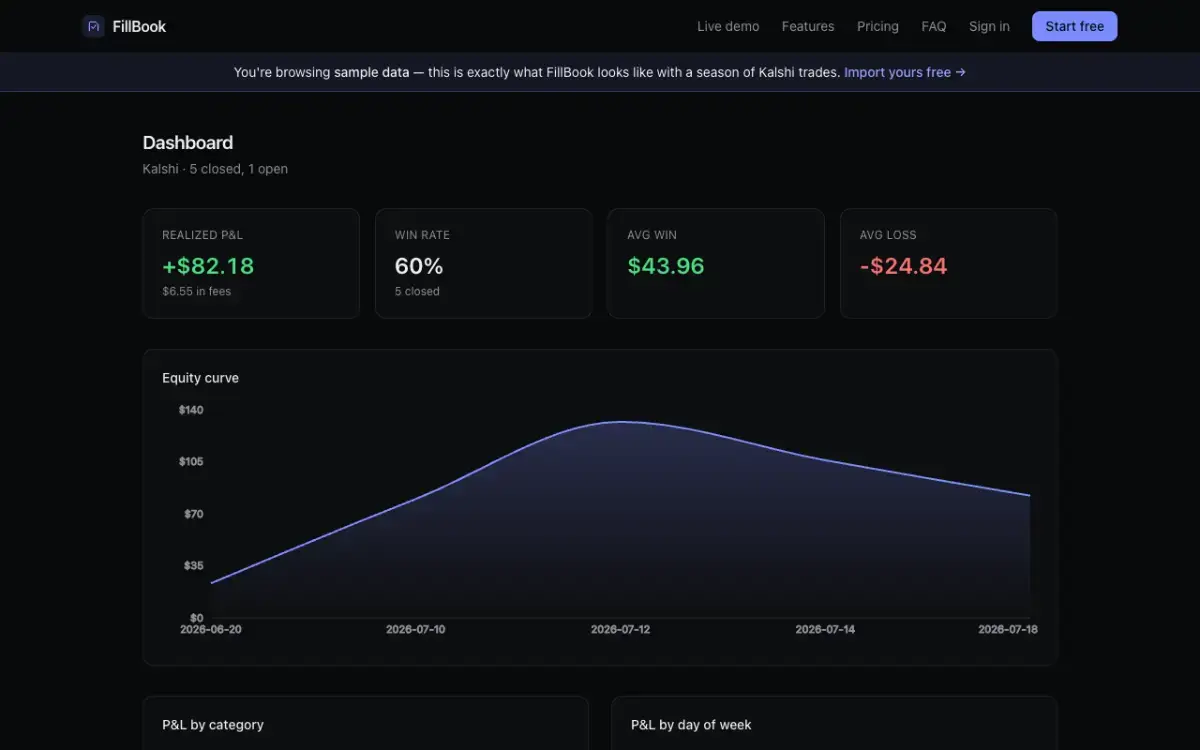Click the Realized P&L value +$82.18
This screenshot has height=750, width=1200.
(208, 266)
